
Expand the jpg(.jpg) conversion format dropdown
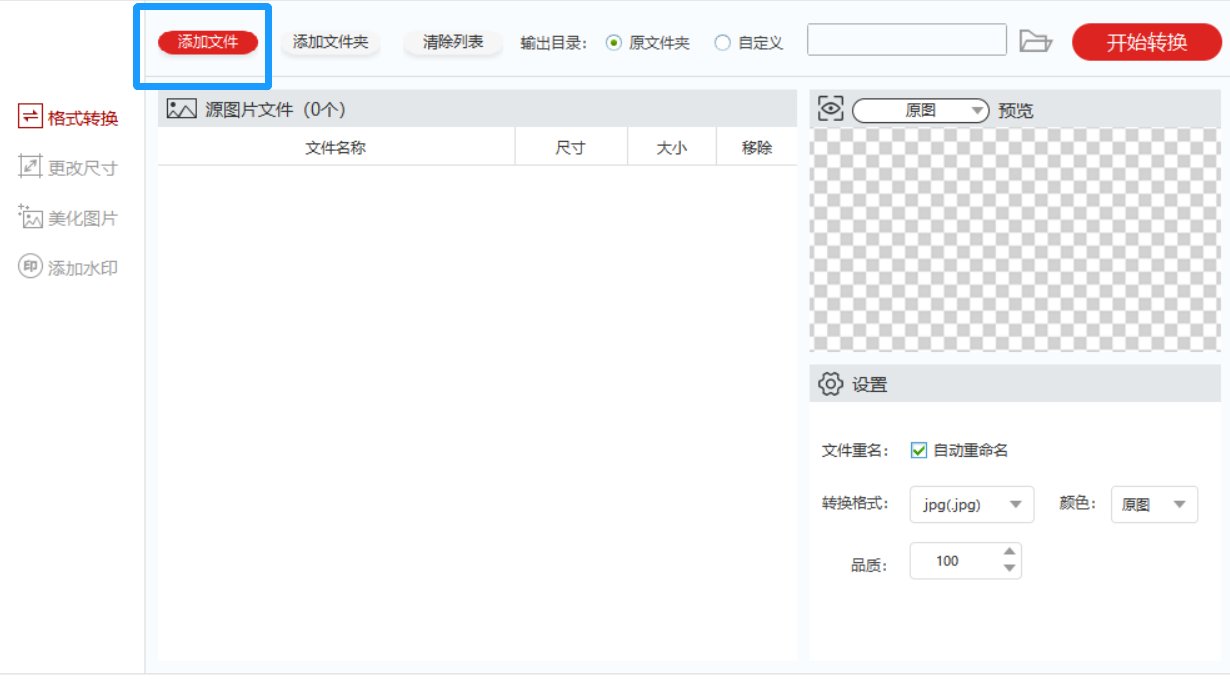971,505
